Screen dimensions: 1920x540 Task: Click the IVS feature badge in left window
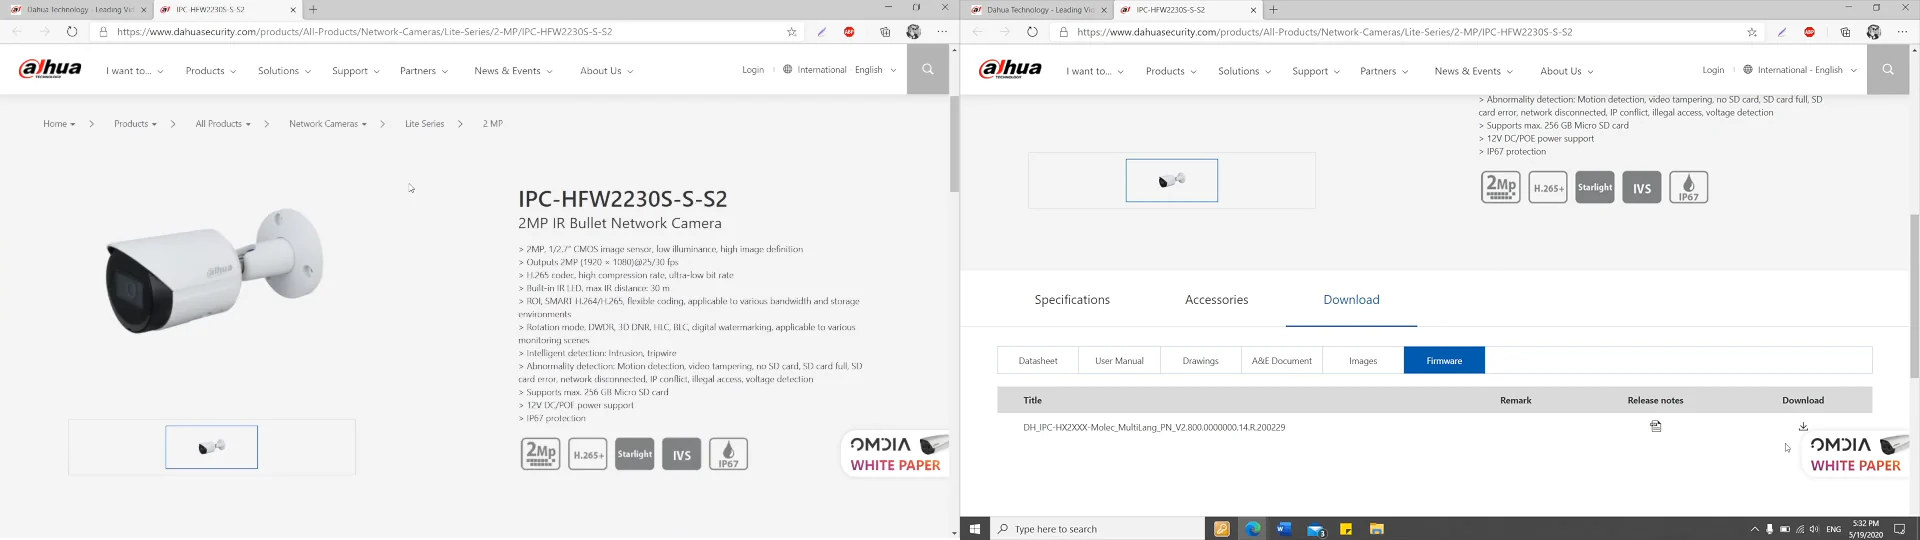click(x=682, y=454)
